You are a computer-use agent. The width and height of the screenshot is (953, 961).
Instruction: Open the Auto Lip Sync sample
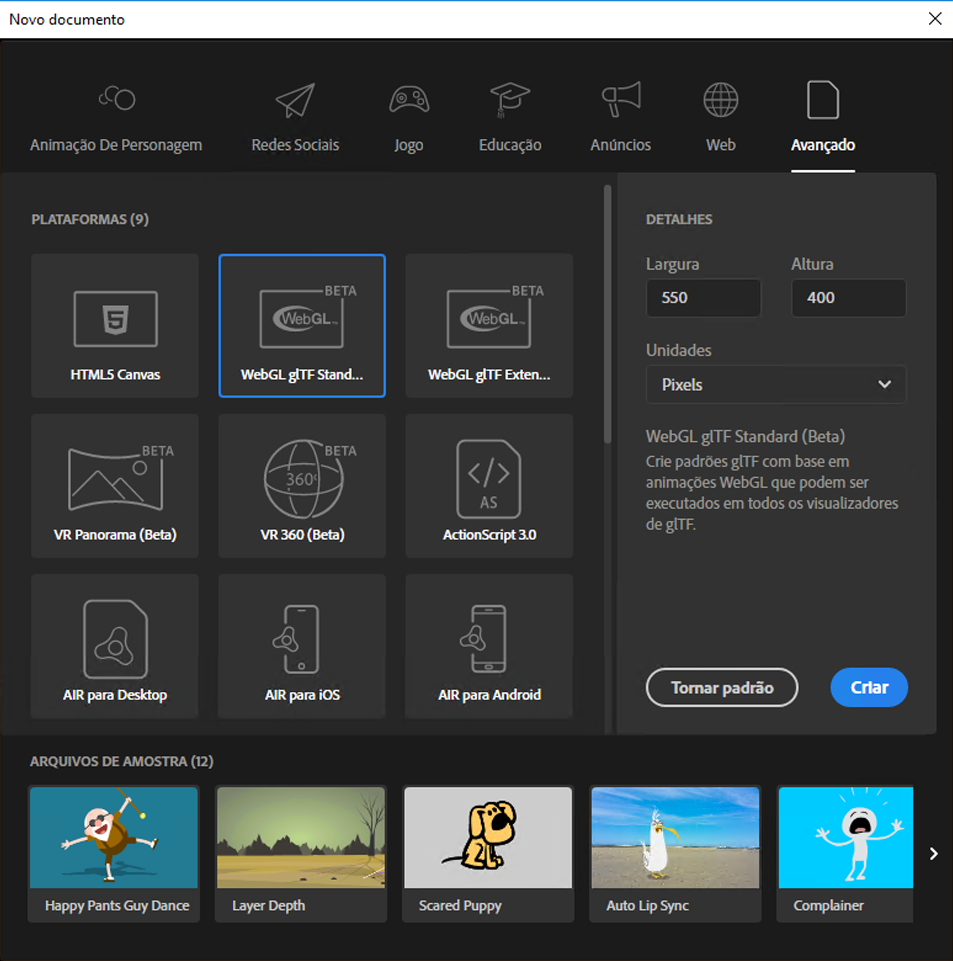click(x=674, y=838)
